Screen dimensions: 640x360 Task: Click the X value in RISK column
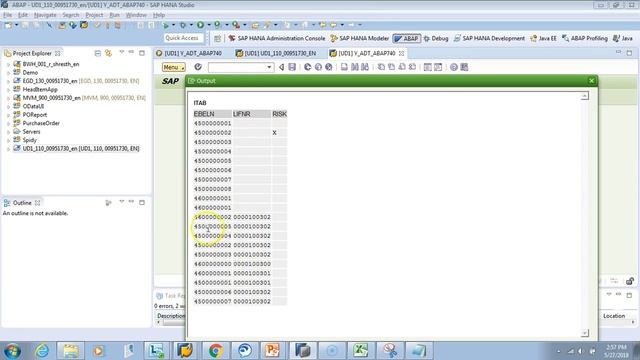click(x=274, y=133)
